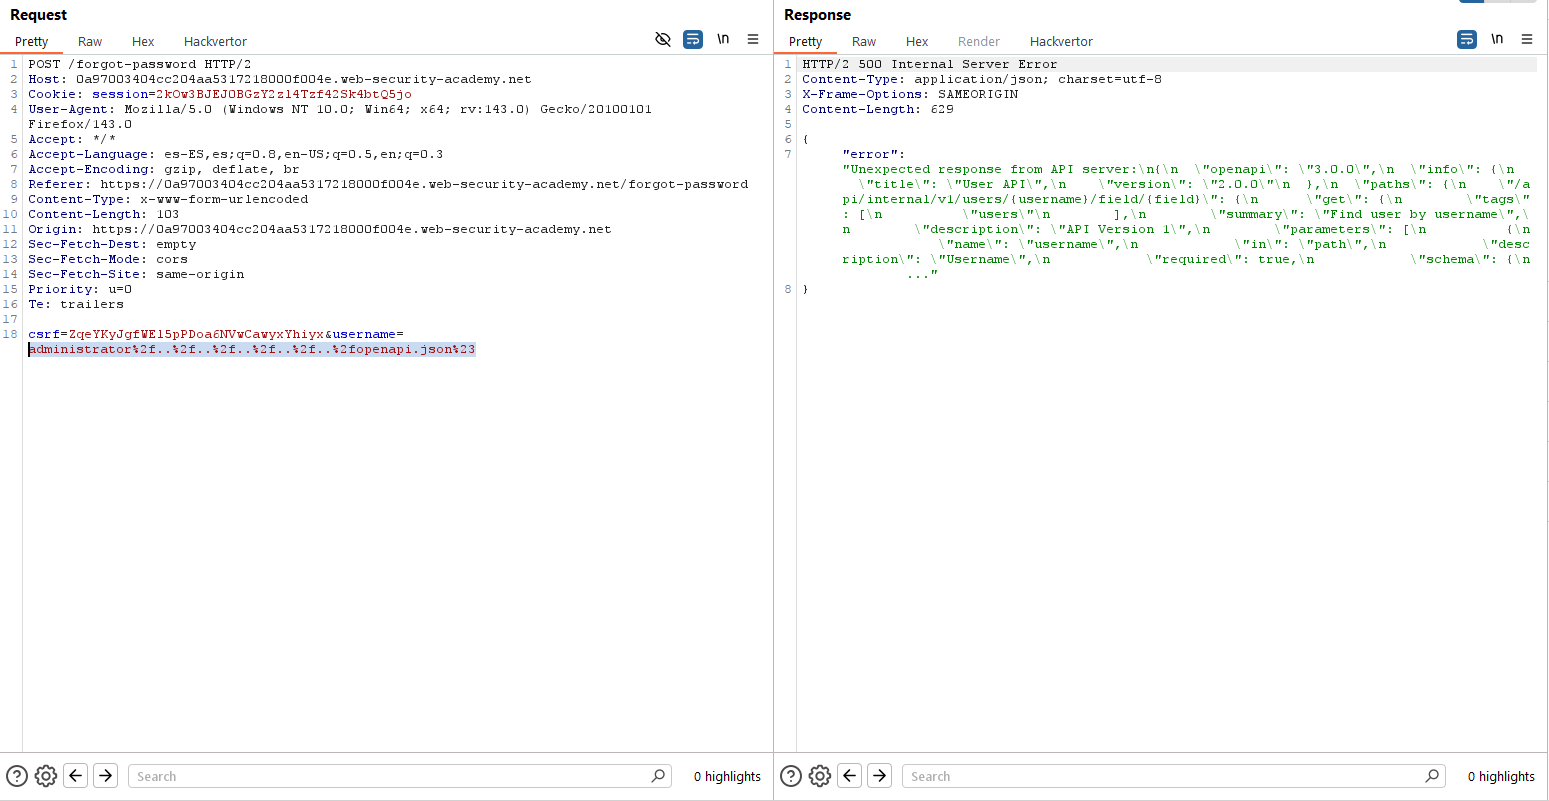Toggle word wrap in the Response editor
Image resolution: width=1549 pixels, height=801 pixels.
1467,40
